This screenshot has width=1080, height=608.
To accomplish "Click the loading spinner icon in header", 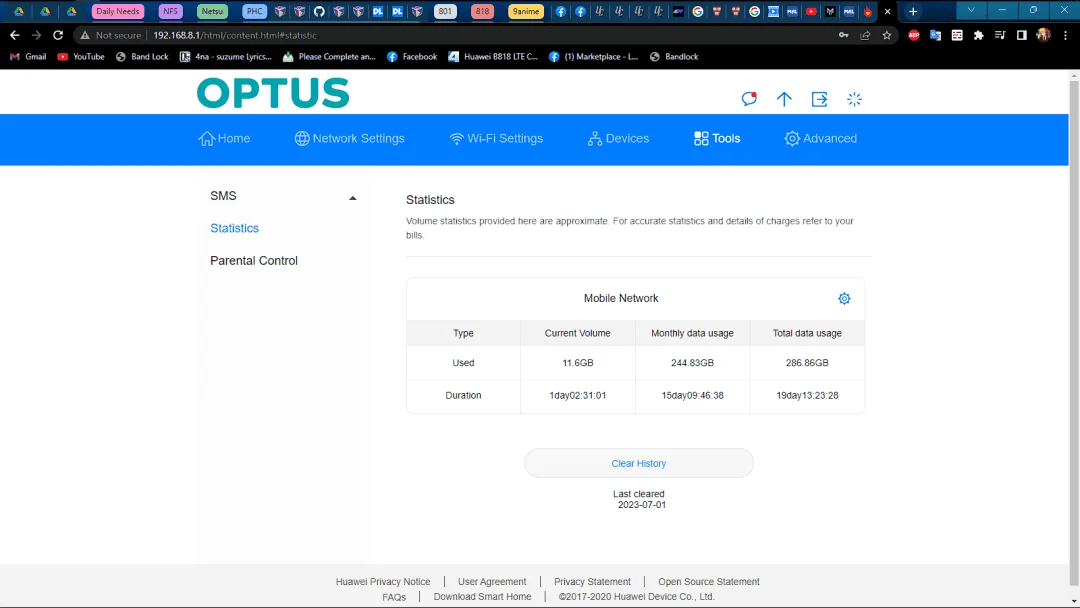I will 854,99.
